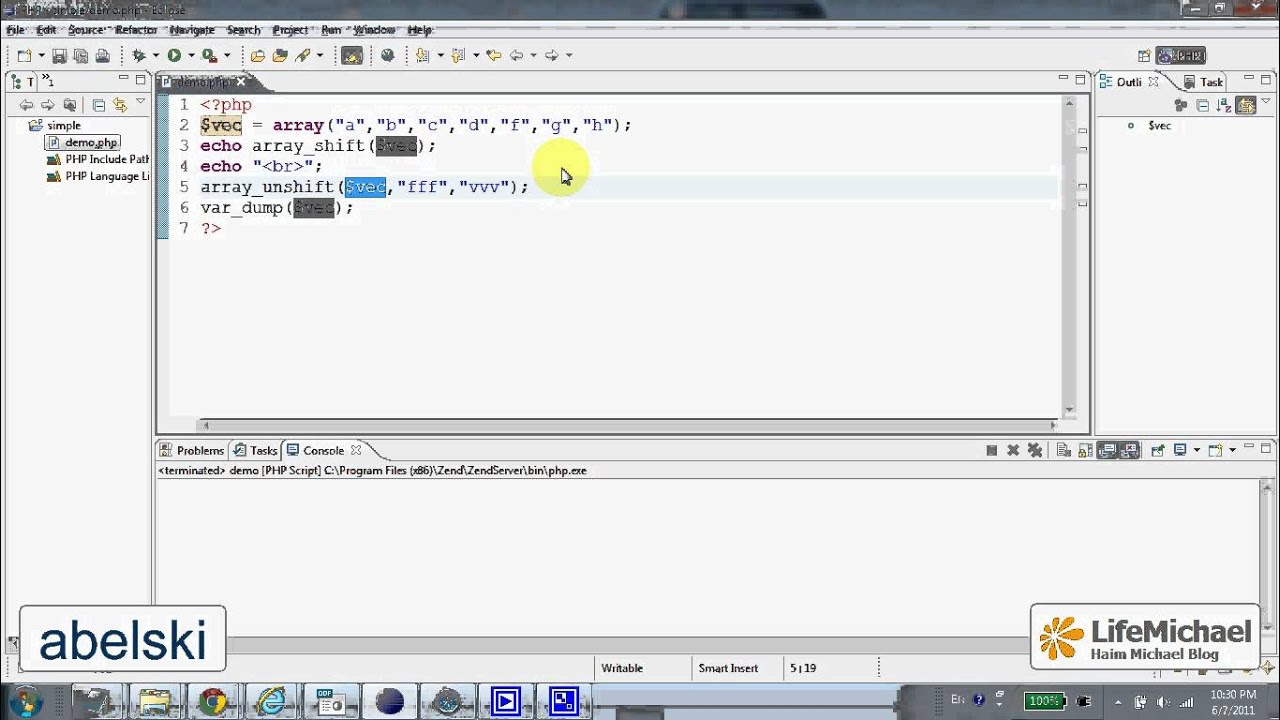
Task: Click Last Edit Location arrow icon
Action: [x=493, y=56]
